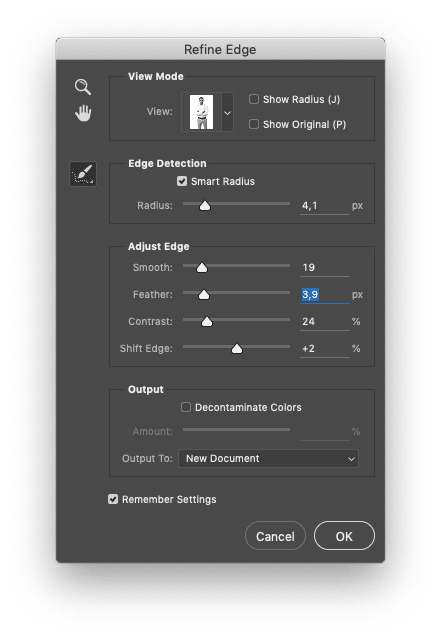Select the Zoom tool magnifier icon
Image resolution: width=441 pixels, height=637 pixels.
point(83,87)
